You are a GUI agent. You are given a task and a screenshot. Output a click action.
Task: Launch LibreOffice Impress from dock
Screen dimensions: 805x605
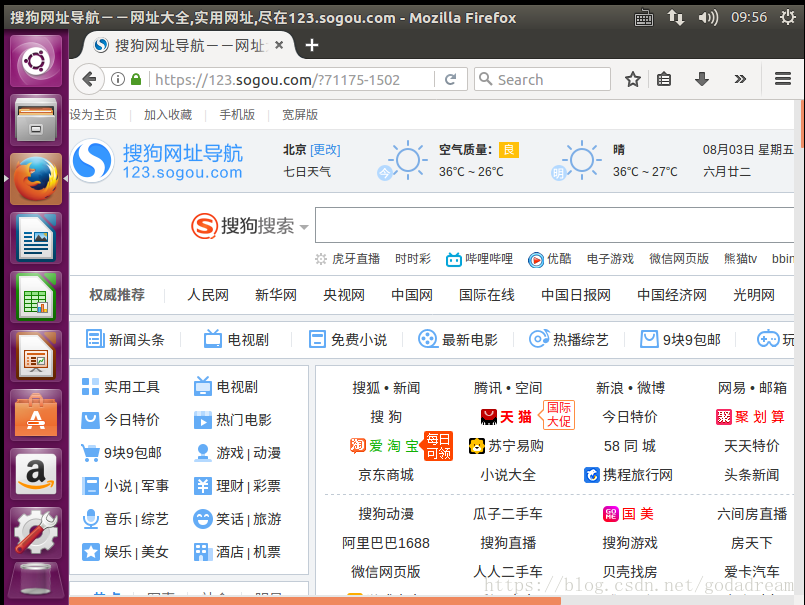[x=35, y=356]
